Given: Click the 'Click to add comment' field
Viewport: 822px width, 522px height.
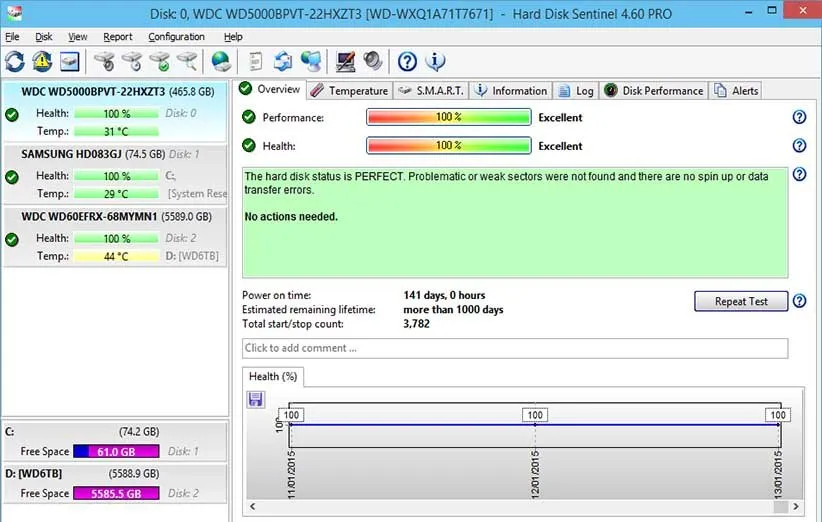Looking at the screenshot, I should click(x=514, y=348).
